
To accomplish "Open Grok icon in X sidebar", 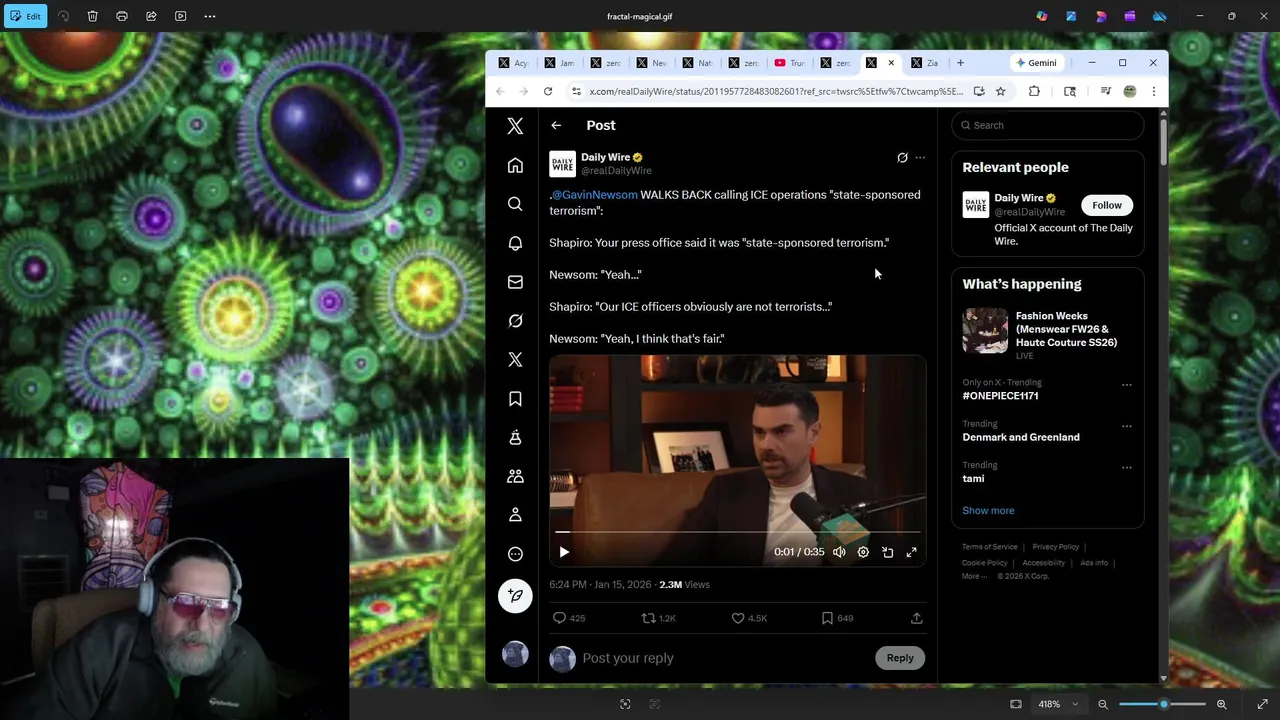I will pos(515,321).
